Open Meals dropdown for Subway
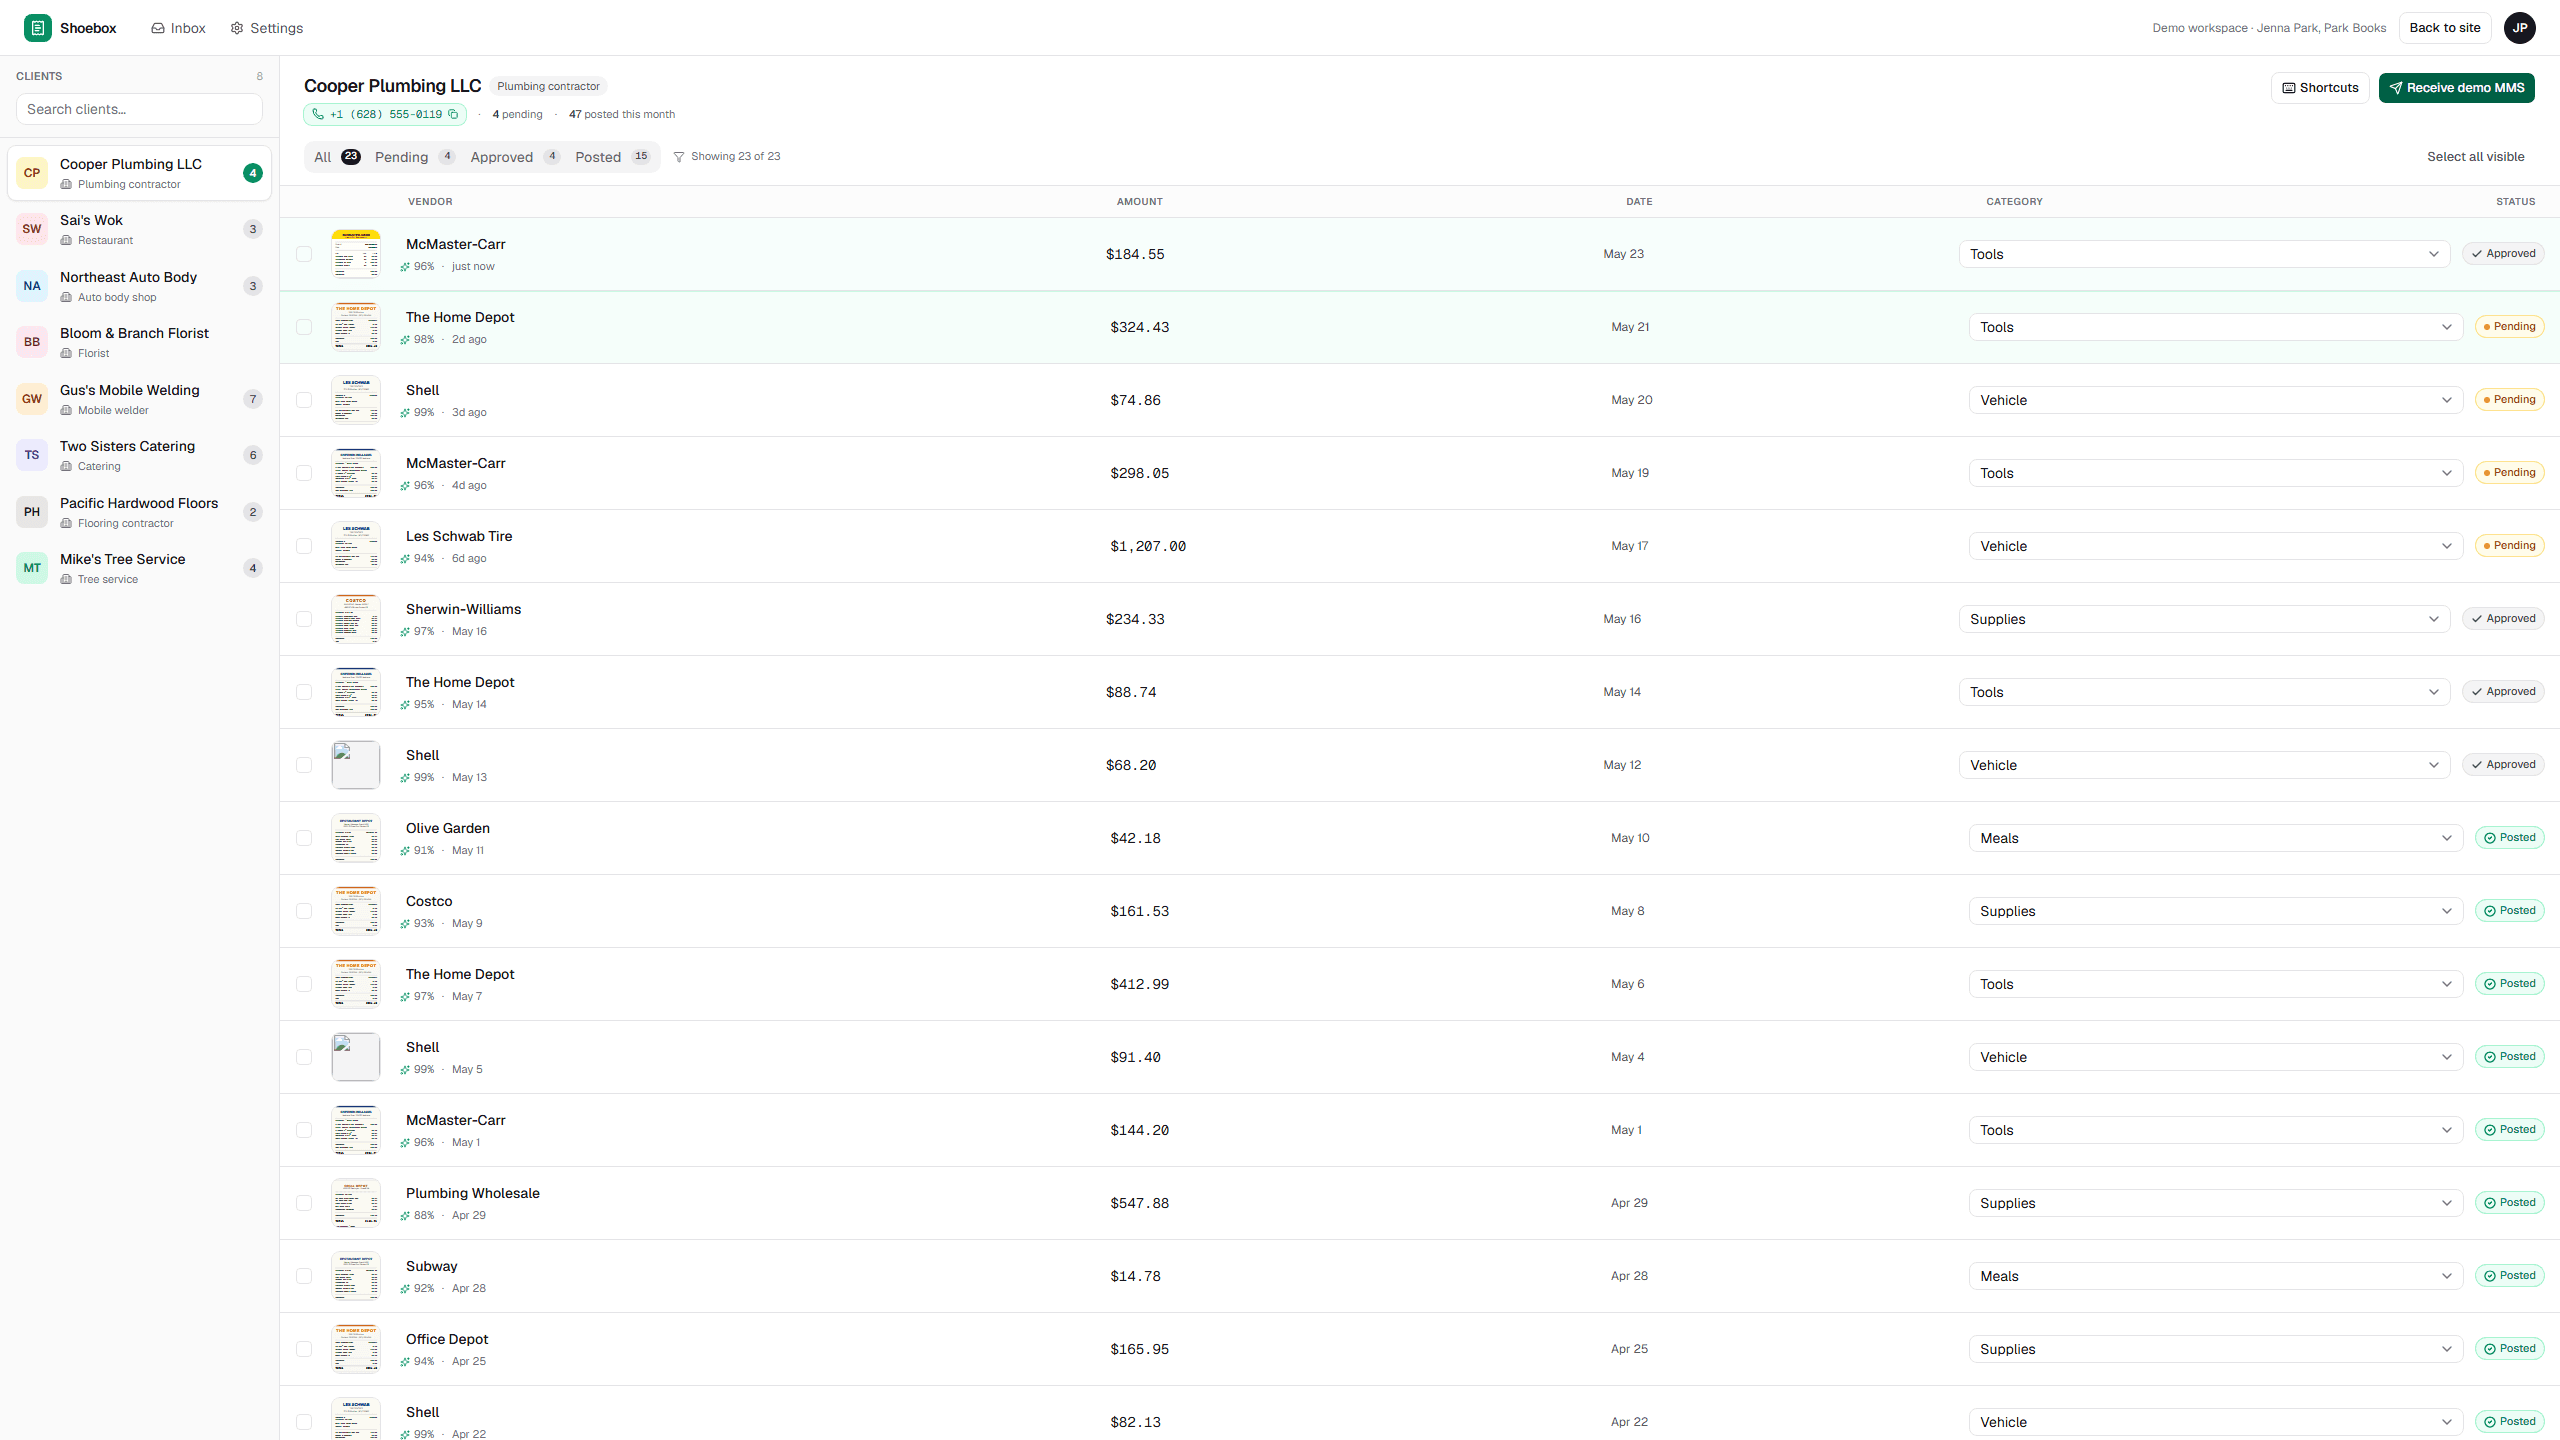This screenshot has height=1440, width=2560. (2216, 1276)
